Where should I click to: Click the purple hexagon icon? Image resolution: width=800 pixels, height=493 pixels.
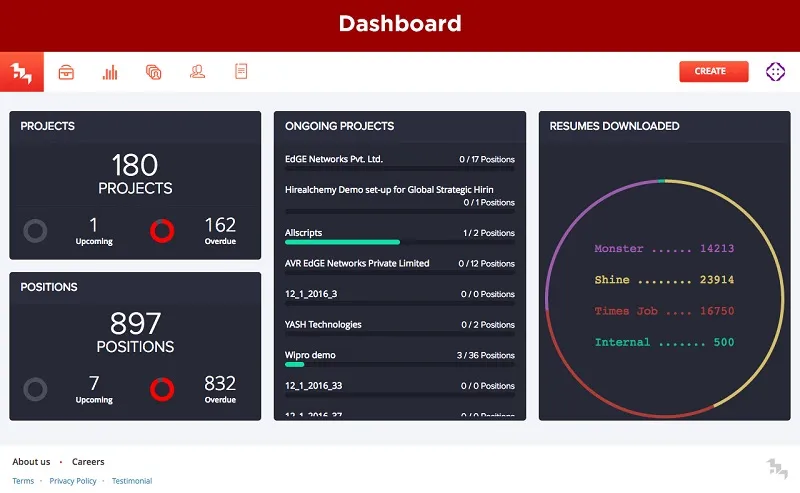click(x=775, y=72)
